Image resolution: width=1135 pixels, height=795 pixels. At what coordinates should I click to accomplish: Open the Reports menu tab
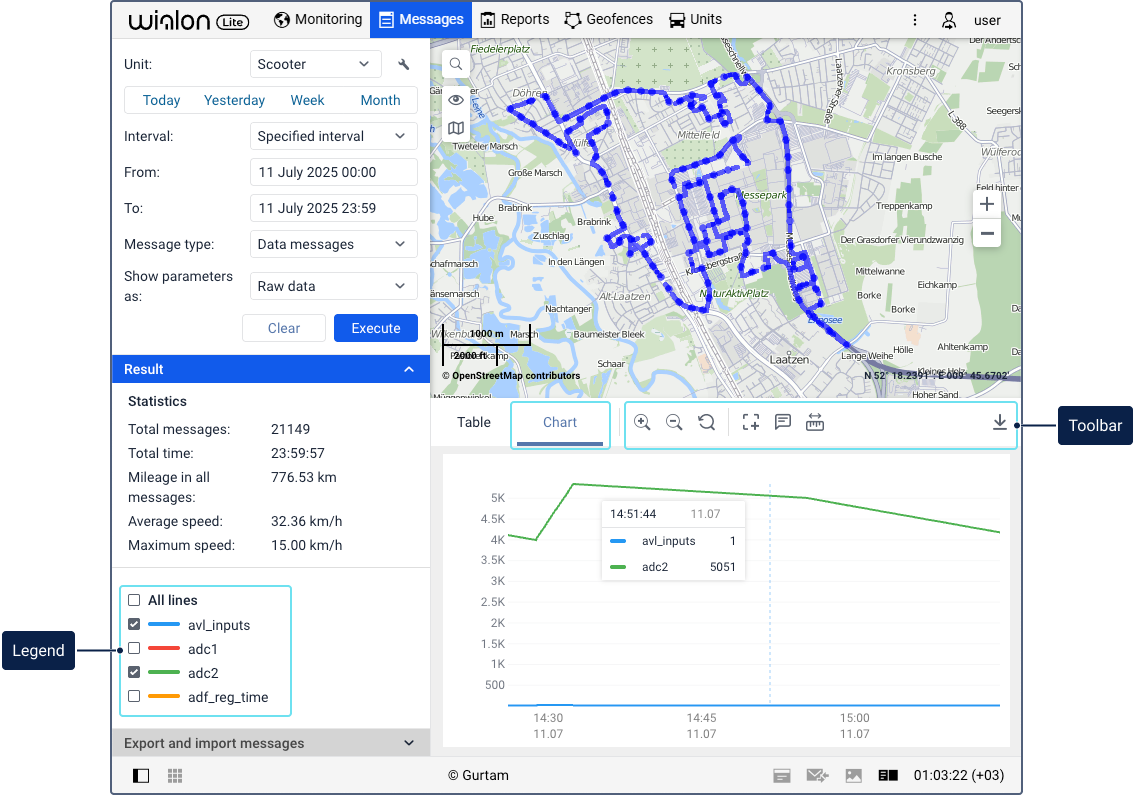pyautogui.click(x=515, y=20)
